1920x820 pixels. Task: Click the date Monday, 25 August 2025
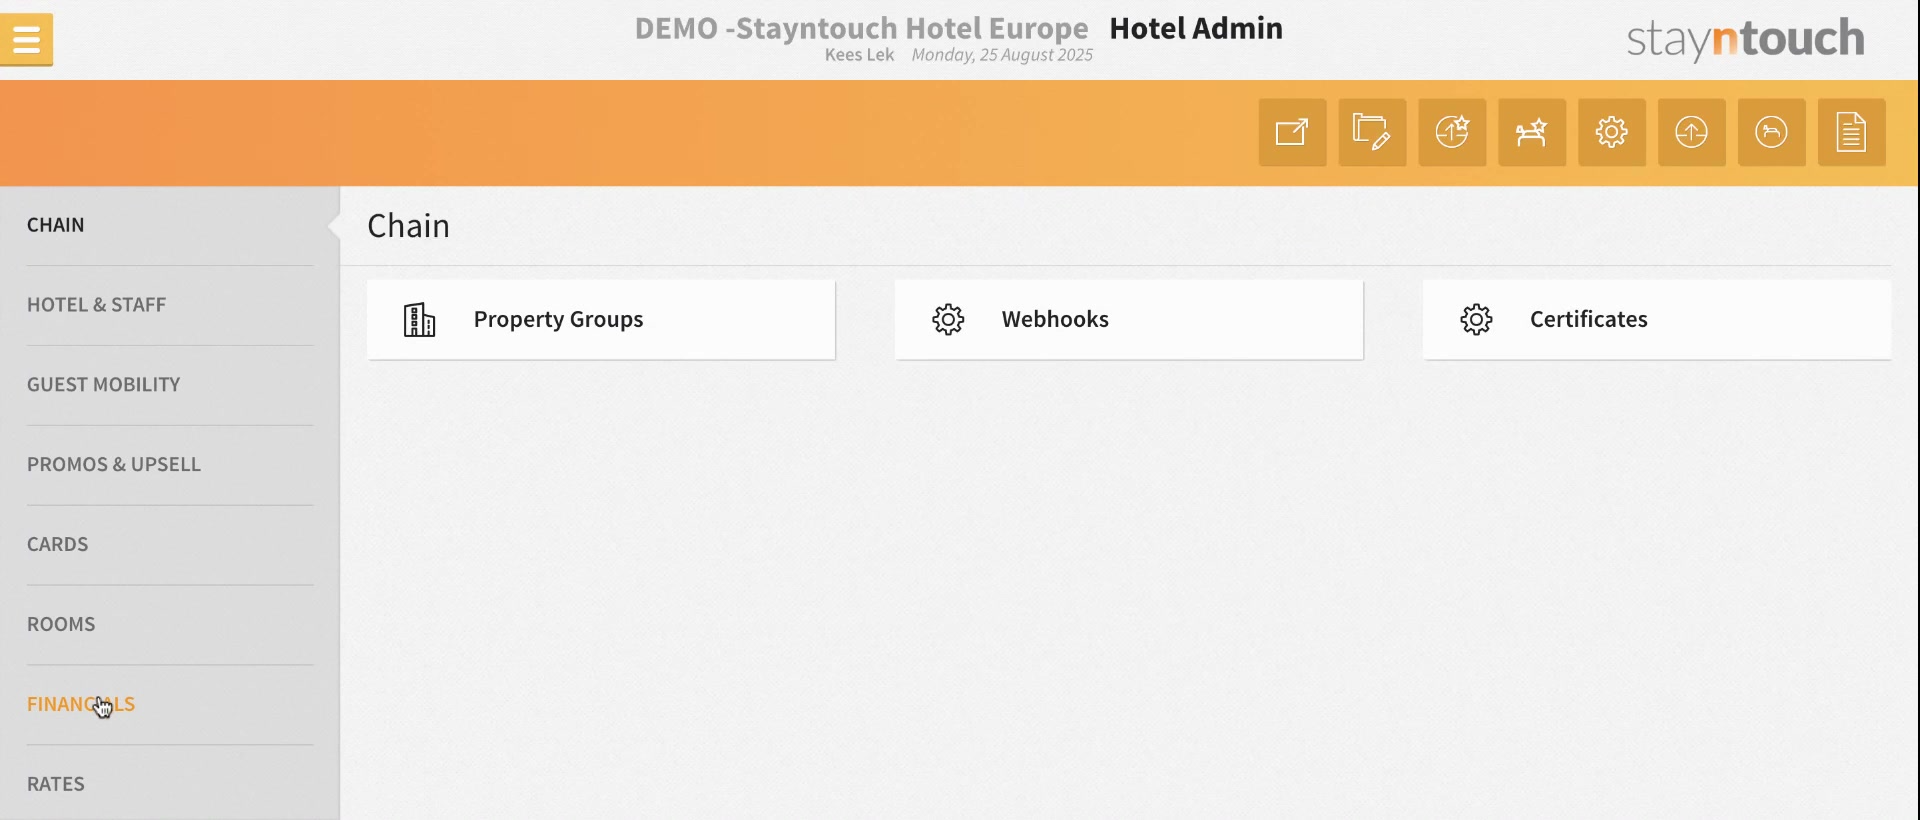tap(1002, 55)
